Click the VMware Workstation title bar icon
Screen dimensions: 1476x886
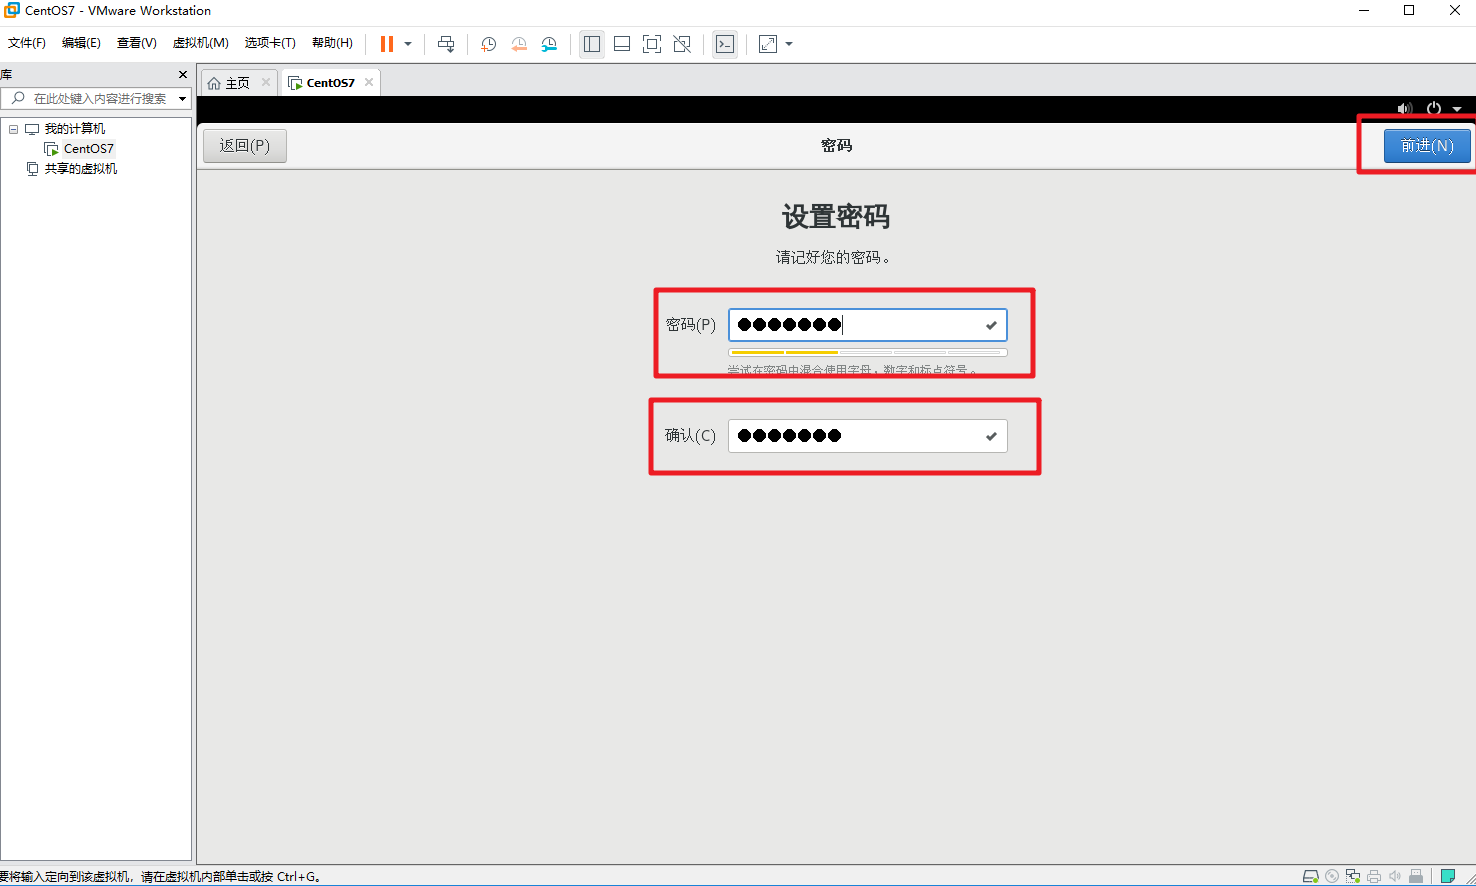(x=12, y=10)
